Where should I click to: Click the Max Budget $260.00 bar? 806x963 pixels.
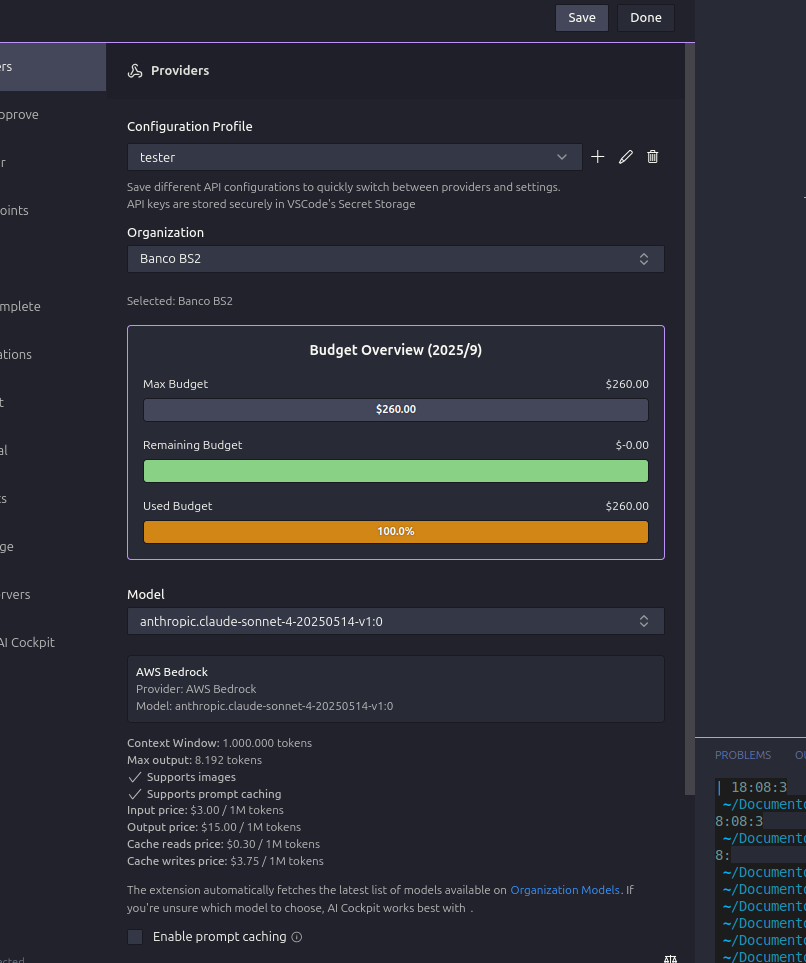coord(395,410)
